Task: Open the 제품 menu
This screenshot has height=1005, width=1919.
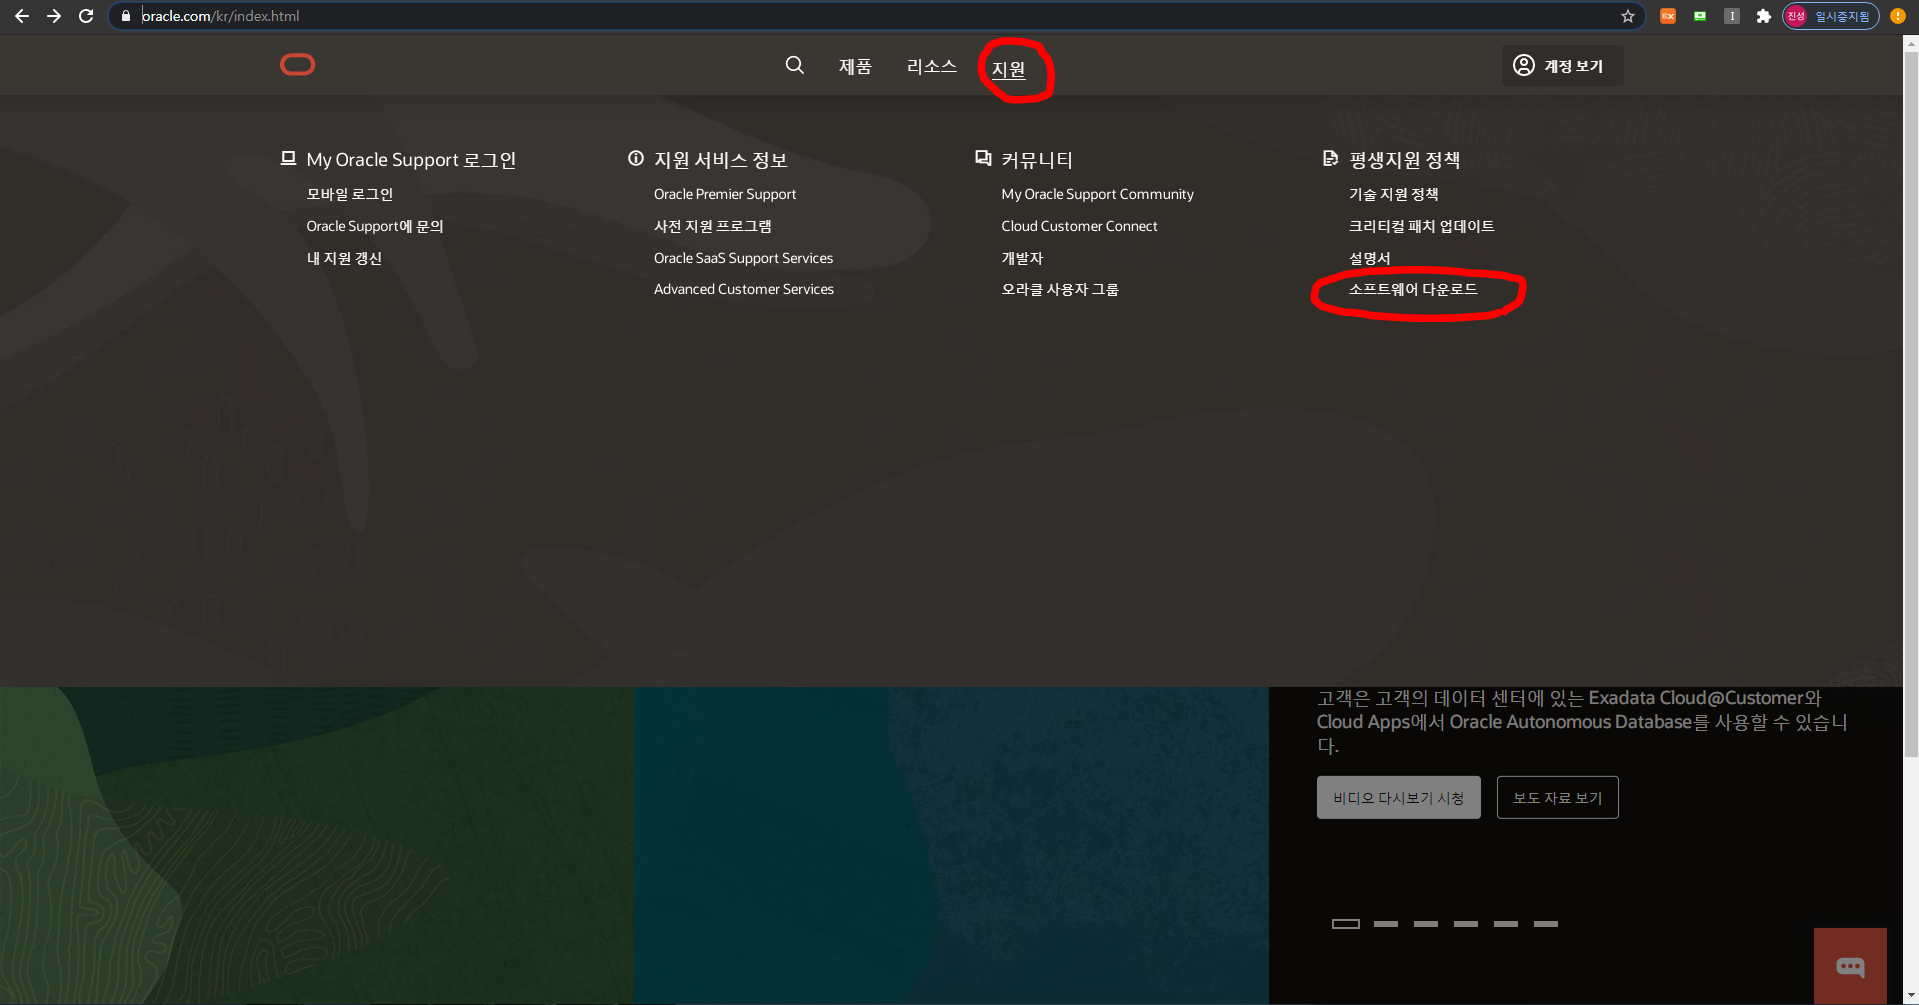Action: tap(855, 66)
